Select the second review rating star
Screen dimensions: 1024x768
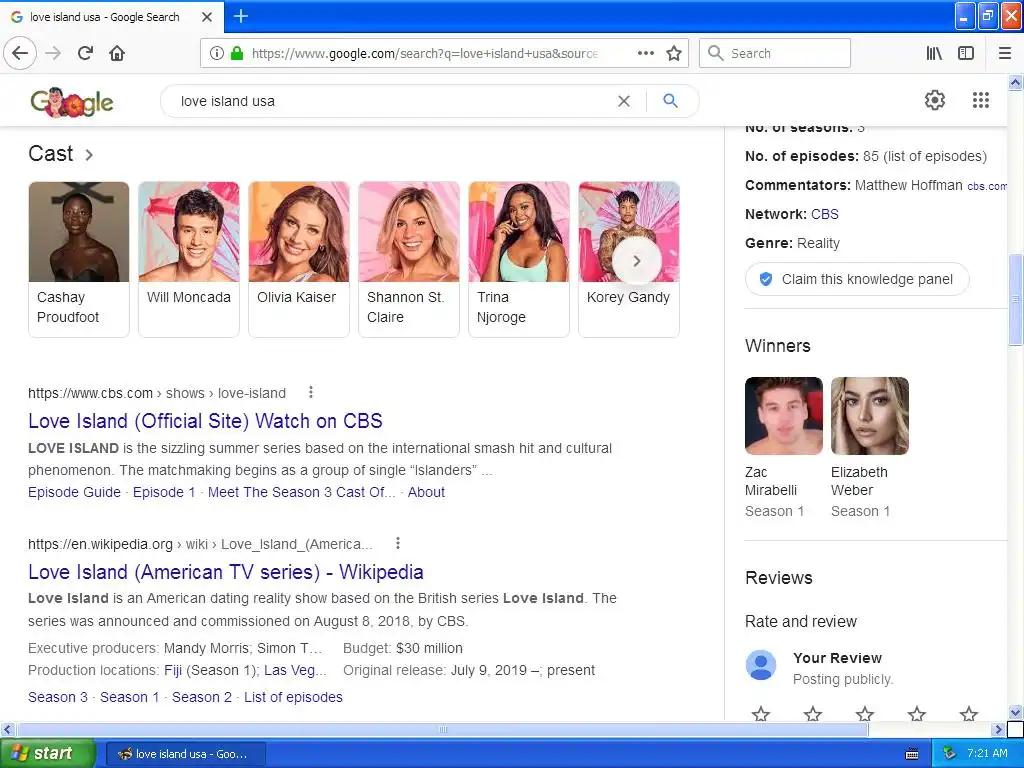[813, 713]
